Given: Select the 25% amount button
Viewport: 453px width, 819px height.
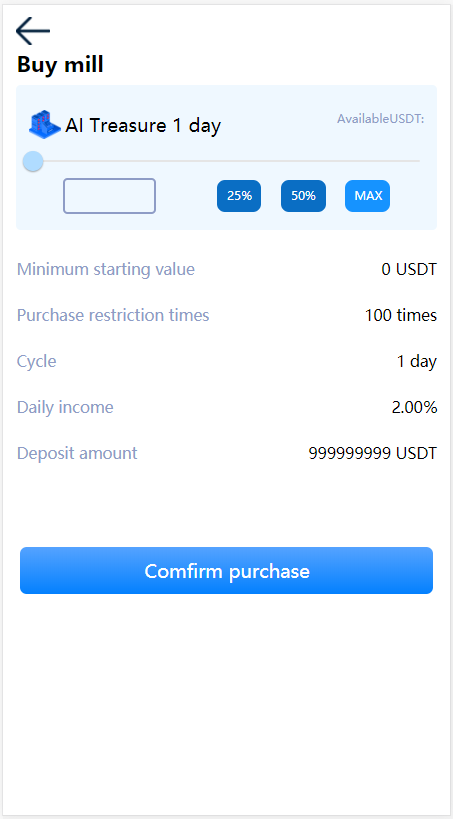Looking at the screenshot, I should (239, 196).
